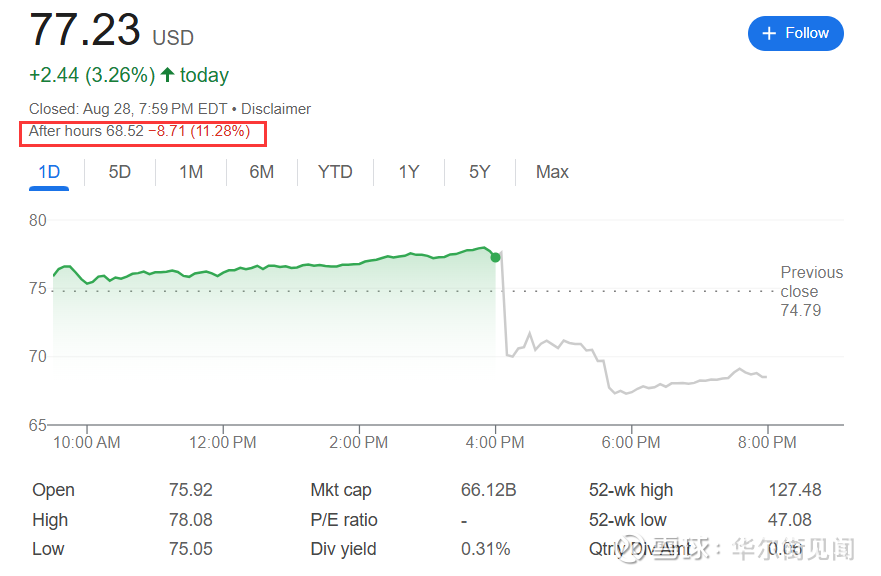Click the Div yield value 0.31%

pos(485,549)
